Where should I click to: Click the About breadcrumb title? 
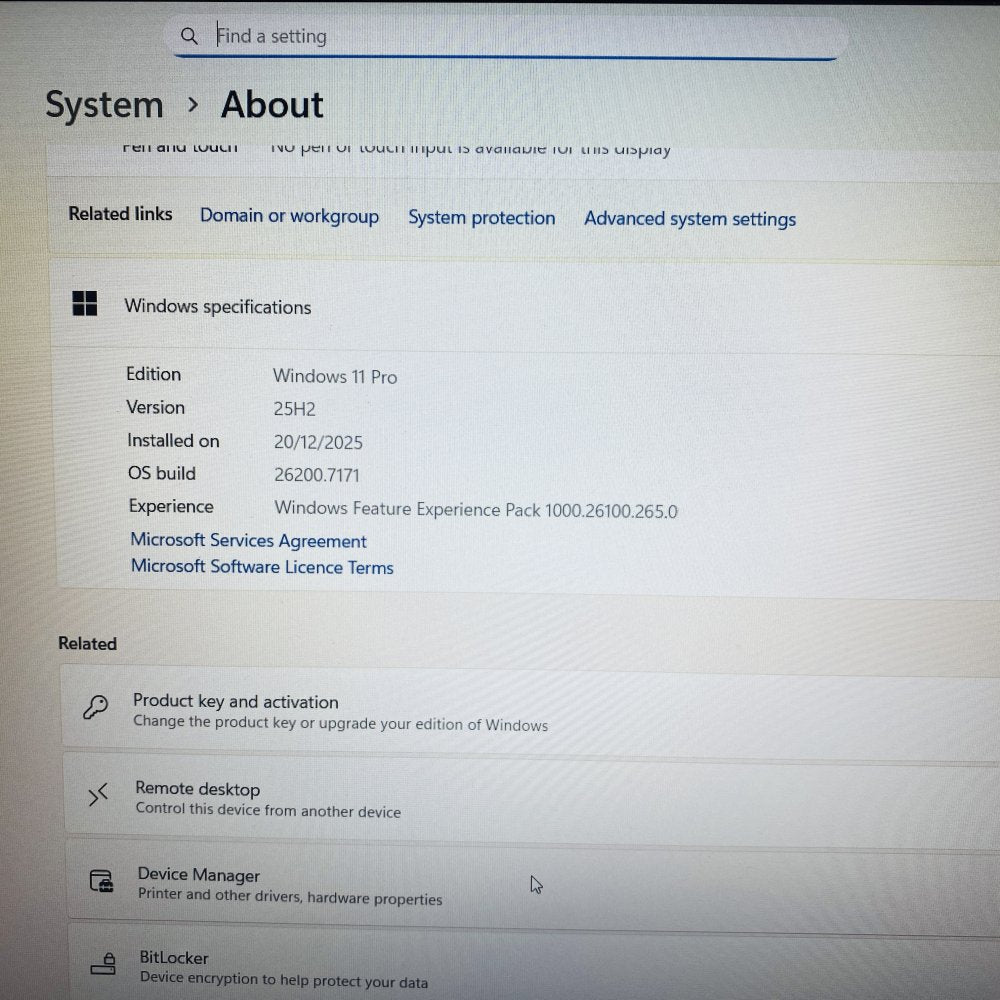pos(272,105)
